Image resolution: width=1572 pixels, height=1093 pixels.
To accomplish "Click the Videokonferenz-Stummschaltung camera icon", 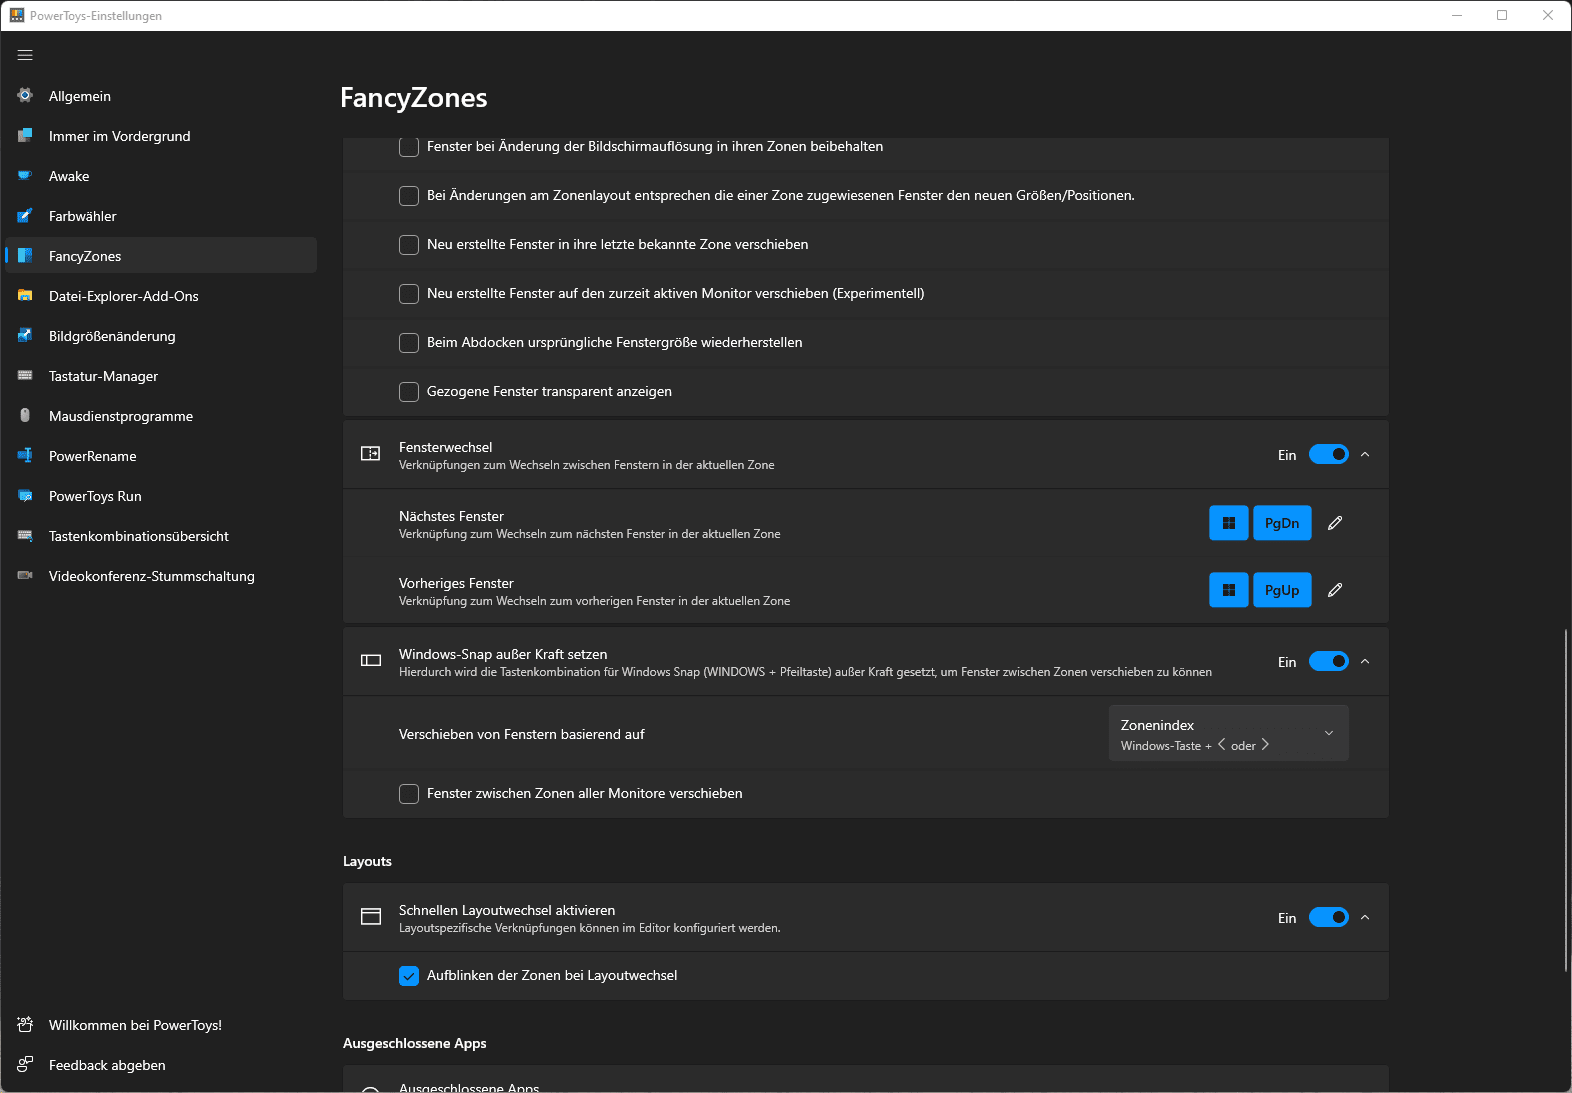I will [x=25, y=575].
